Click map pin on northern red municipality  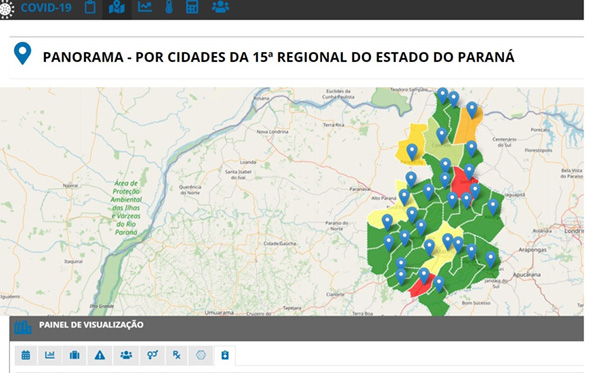coord(469,172)
